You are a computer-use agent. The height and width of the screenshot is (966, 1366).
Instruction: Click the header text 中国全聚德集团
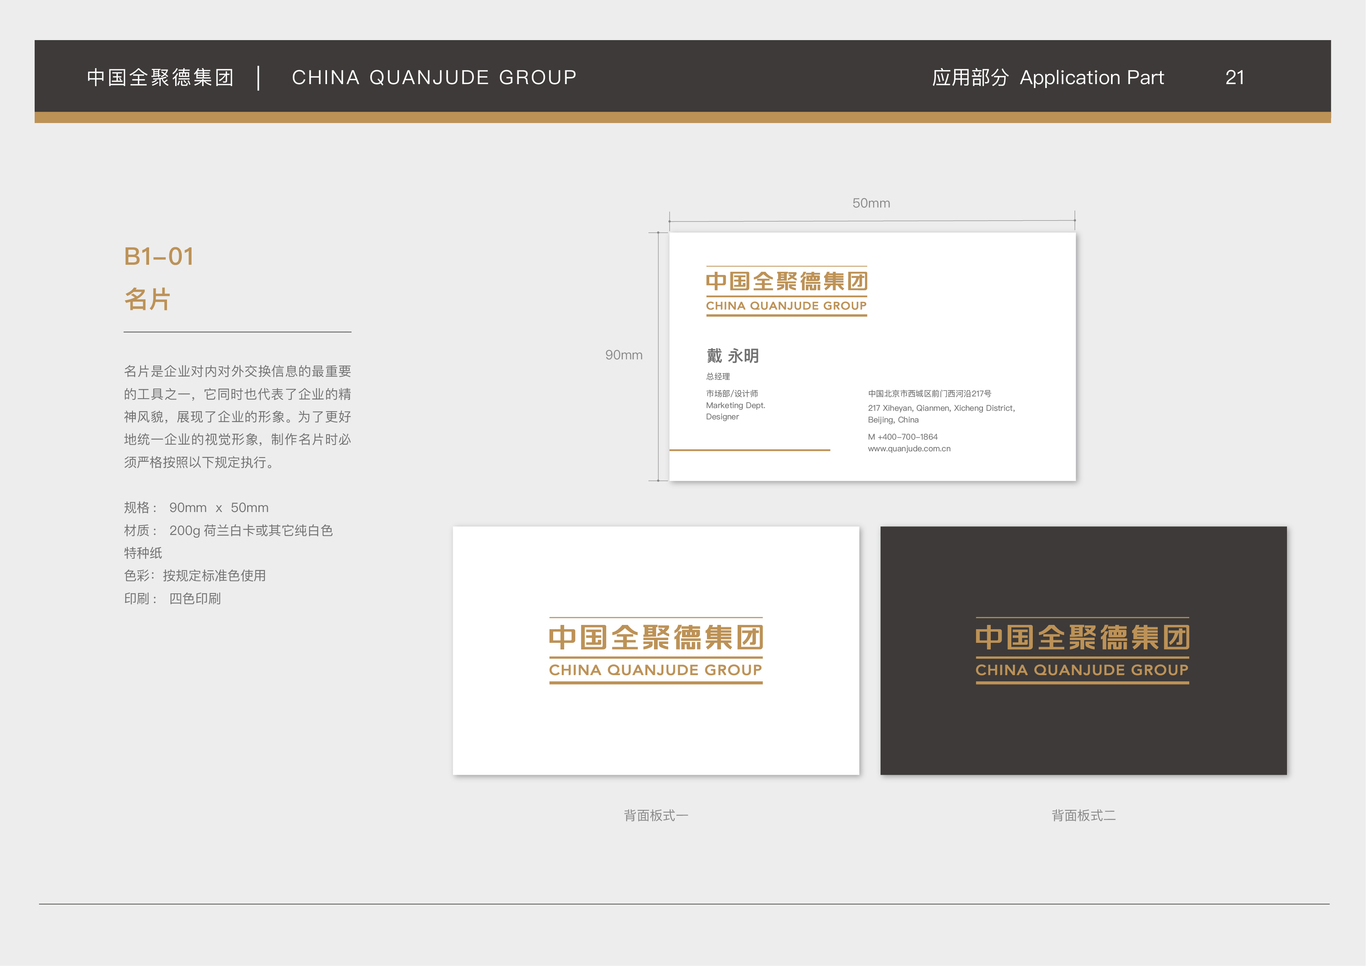pos(160,77)
